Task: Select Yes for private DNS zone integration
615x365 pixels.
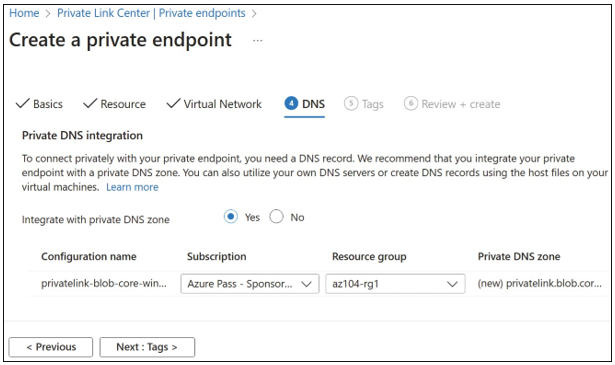Action: (x=231, y=216)
